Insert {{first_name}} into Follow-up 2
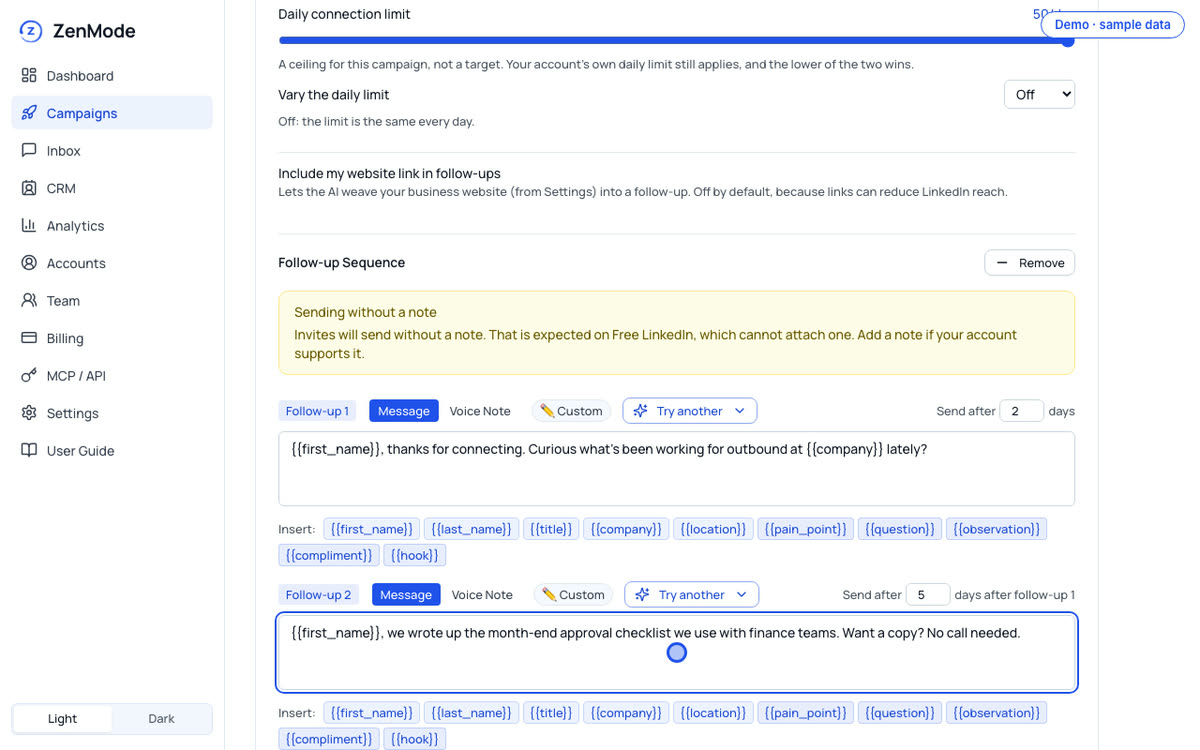 point(371,713)
